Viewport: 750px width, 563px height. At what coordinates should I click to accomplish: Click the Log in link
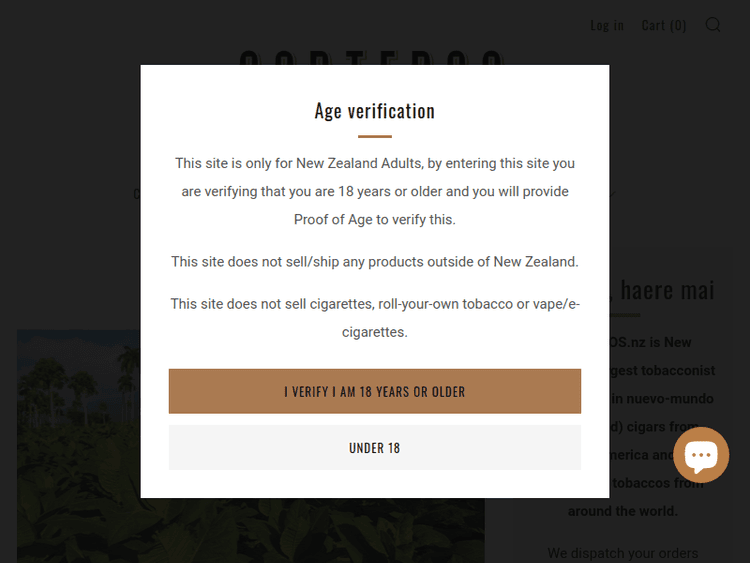pos(606,25)
